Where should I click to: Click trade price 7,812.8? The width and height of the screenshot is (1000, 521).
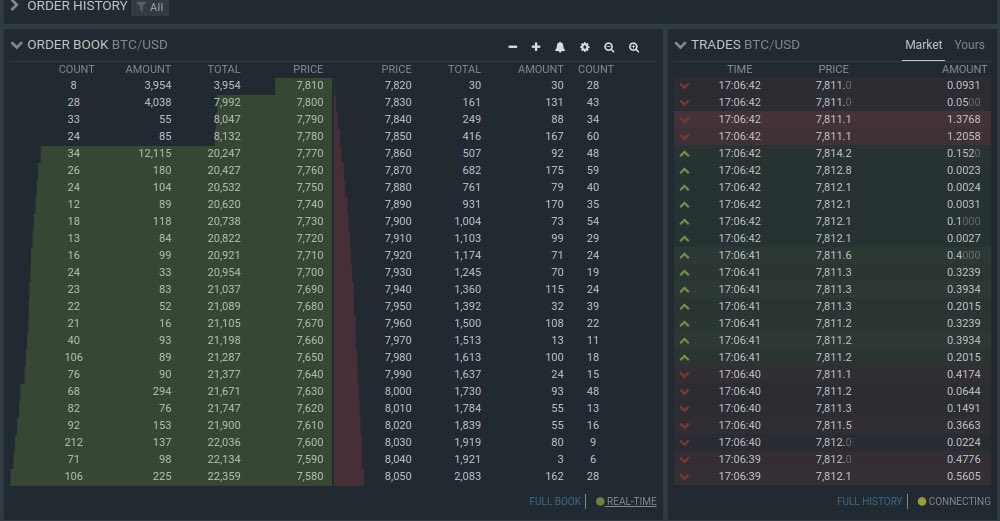click(833, 170)
